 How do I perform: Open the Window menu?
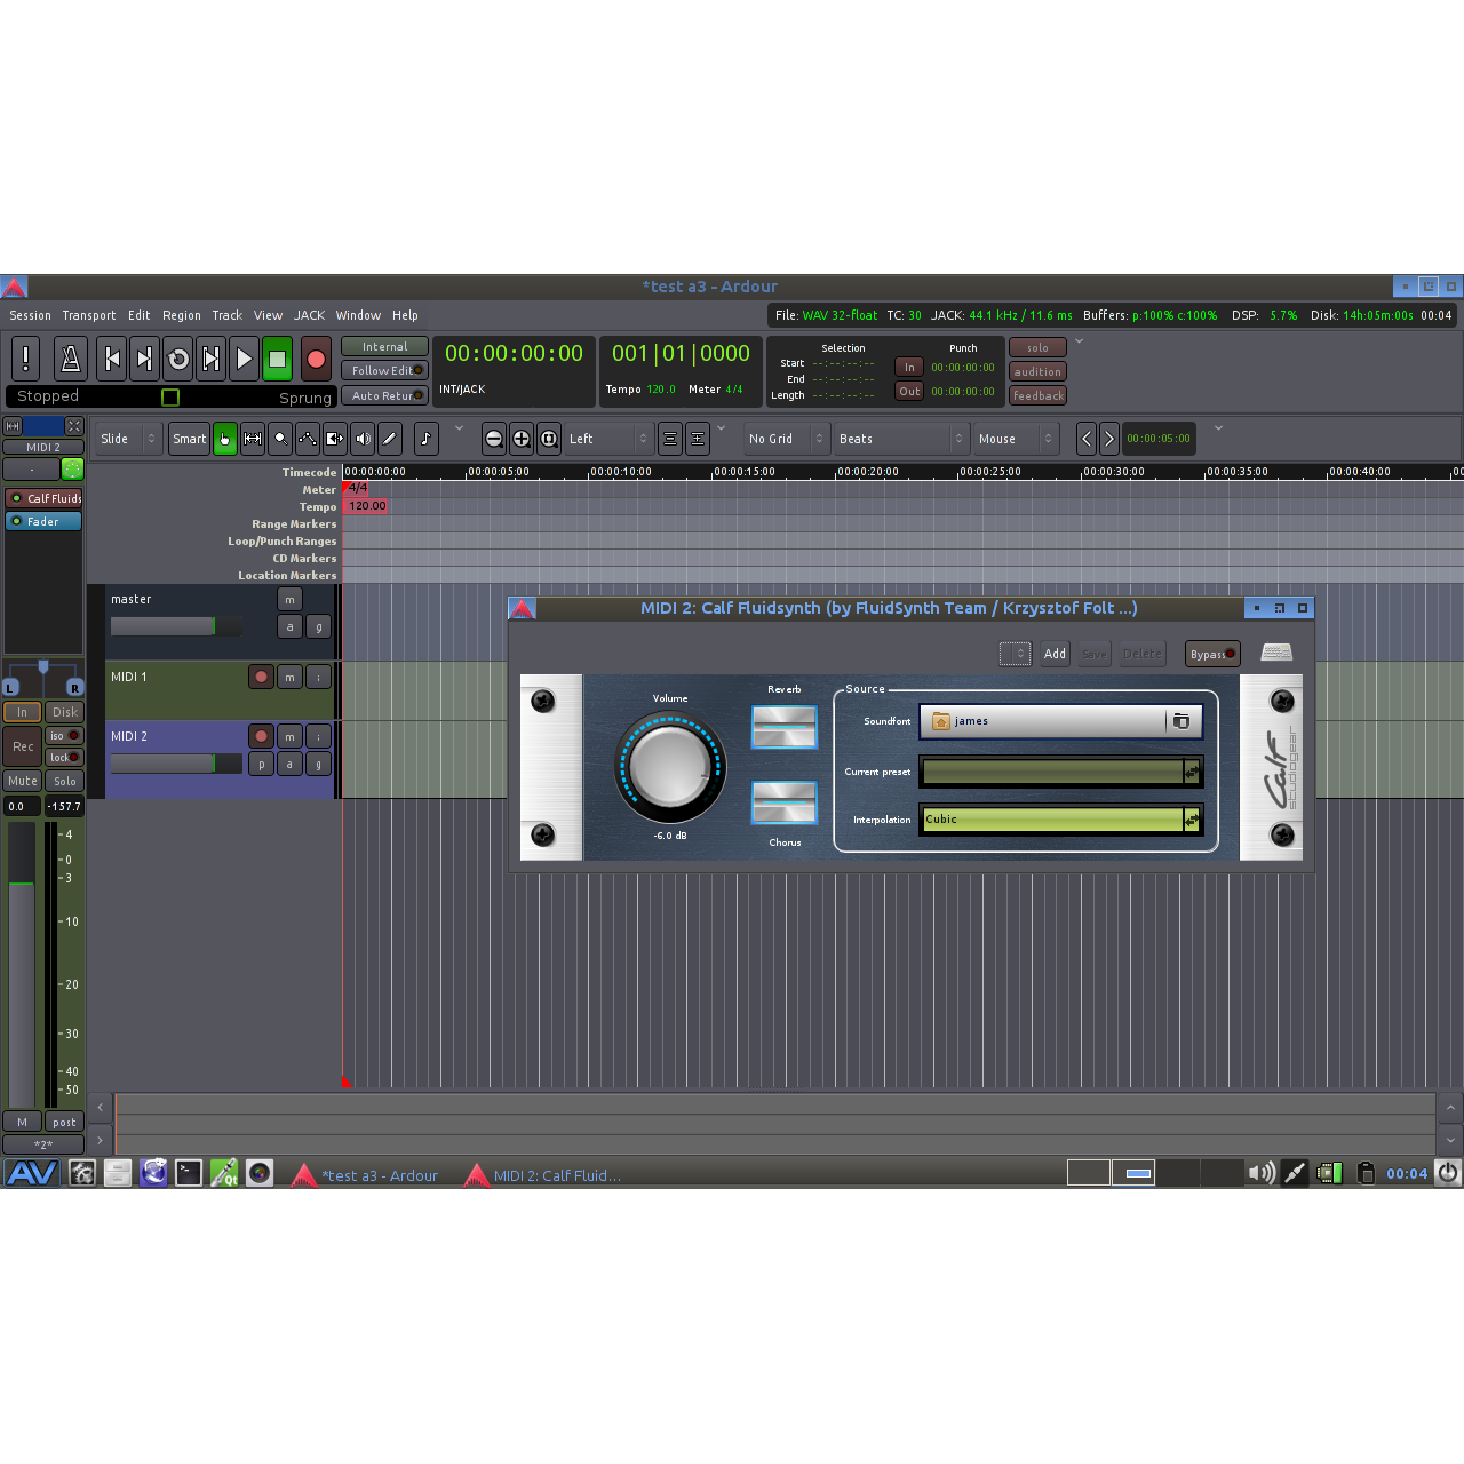358,315
